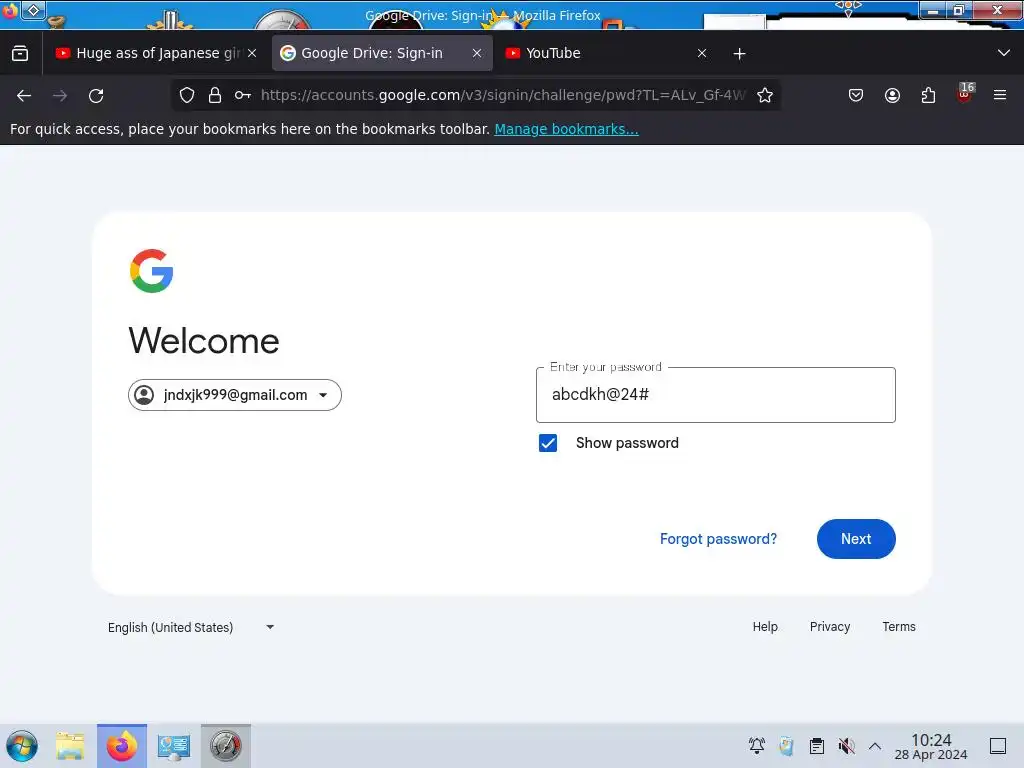Open the gauge app in the taskbar

[225, 746]
